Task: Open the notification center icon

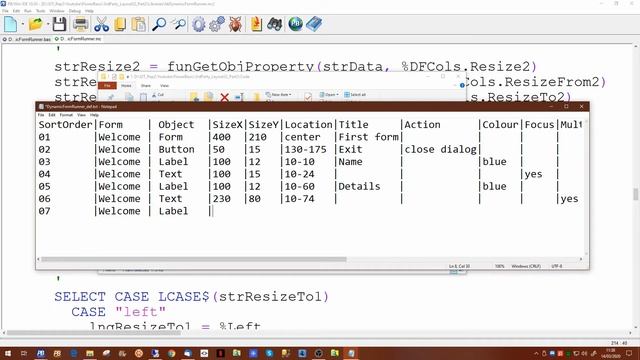Action: (x=629, y=353)
